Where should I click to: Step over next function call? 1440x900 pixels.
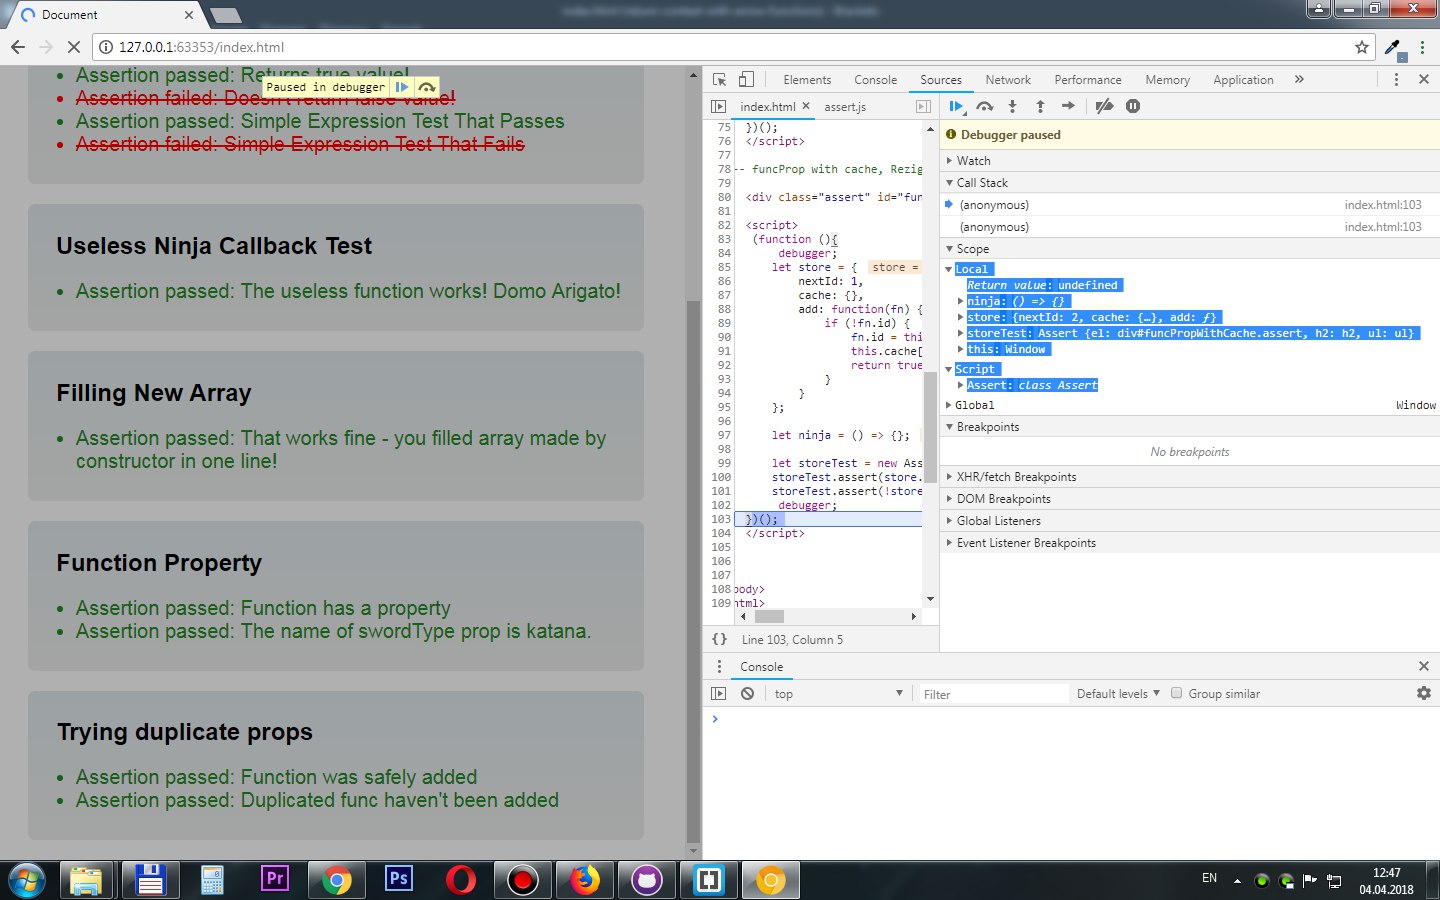point(985,106)
